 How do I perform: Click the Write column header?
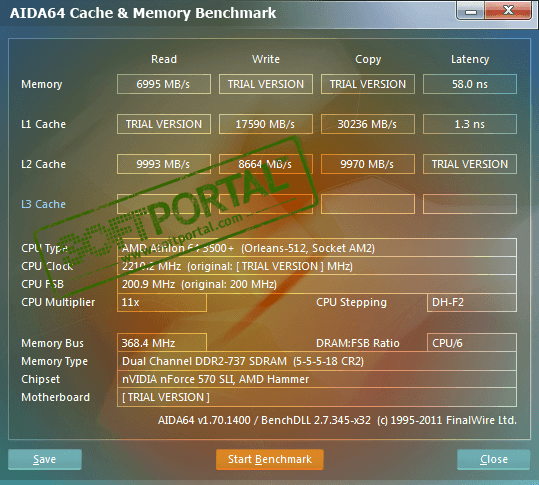(x=266, y=59)
